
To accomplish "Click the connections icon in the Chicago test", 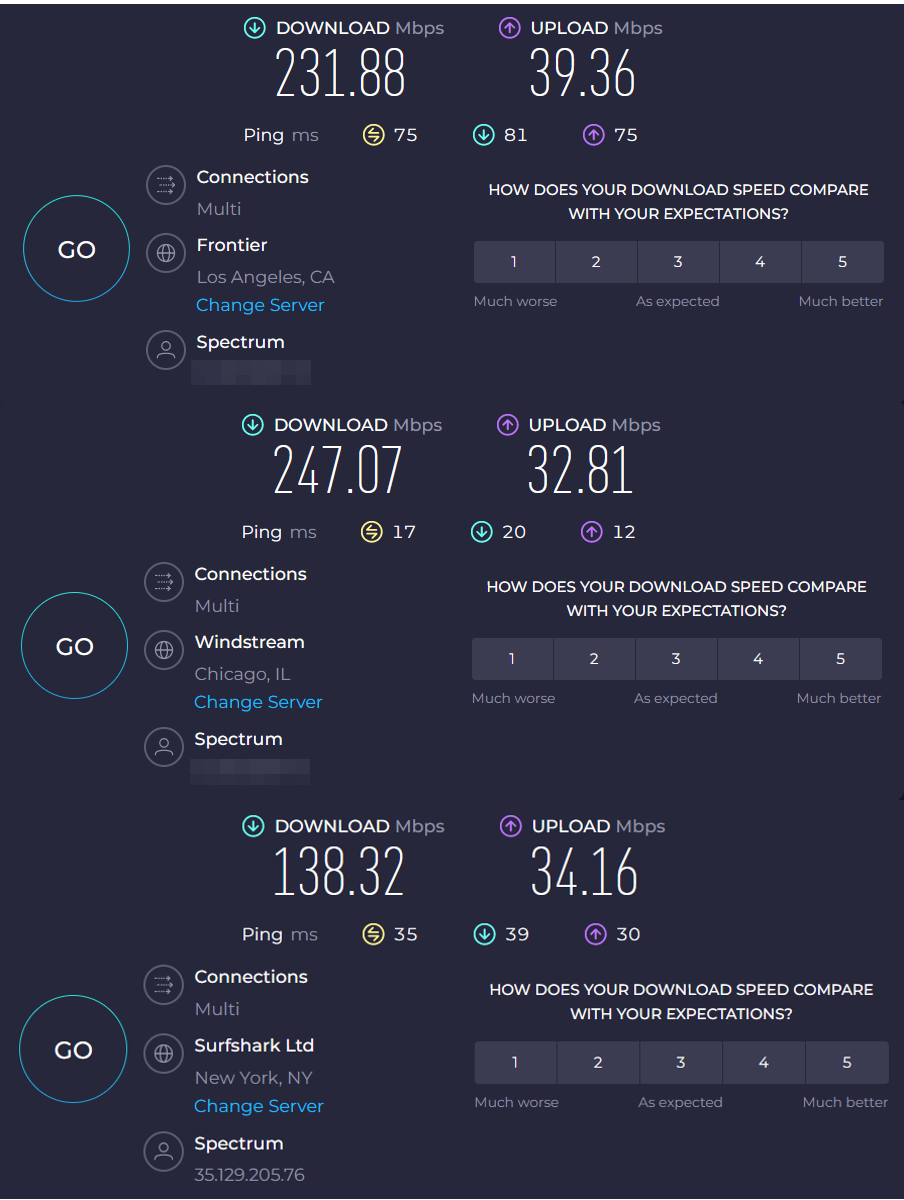I will (x=164, y=582).
